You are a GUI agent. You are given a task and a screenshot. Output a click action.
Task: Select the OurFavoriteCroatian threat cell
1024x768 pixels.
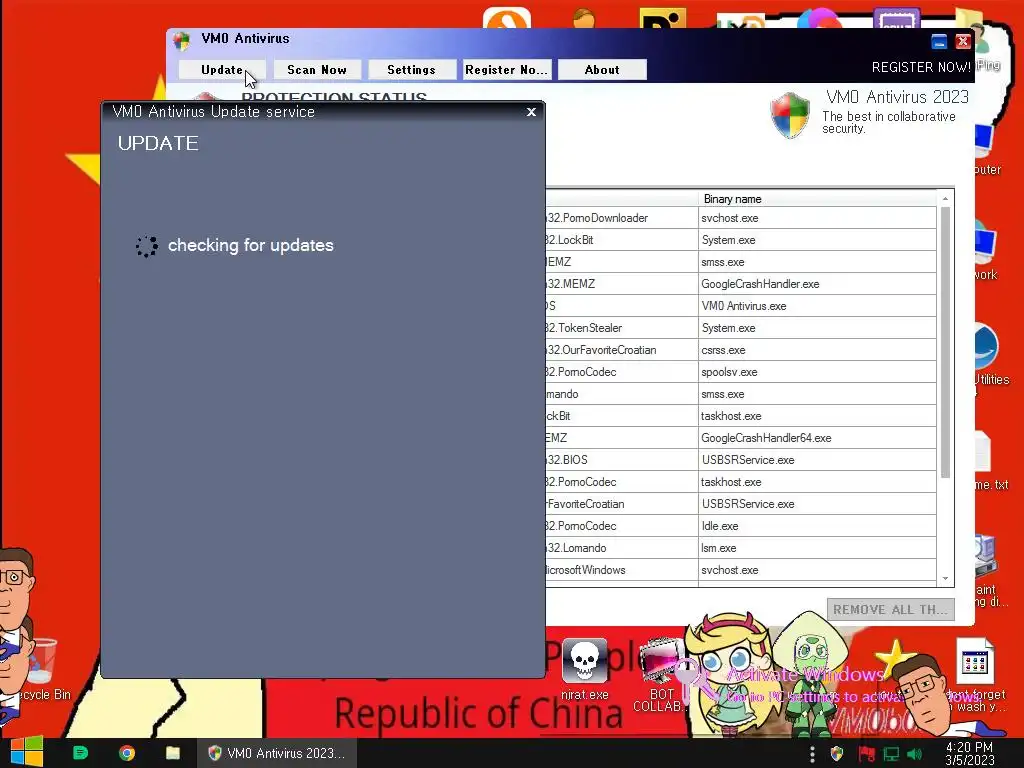[622, 350]
